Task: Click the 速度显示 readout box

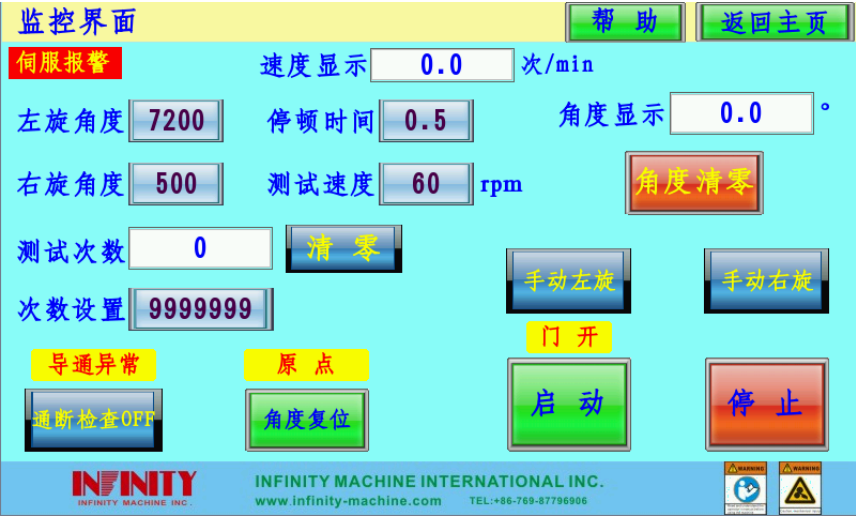Action: (x=442, y=65)
